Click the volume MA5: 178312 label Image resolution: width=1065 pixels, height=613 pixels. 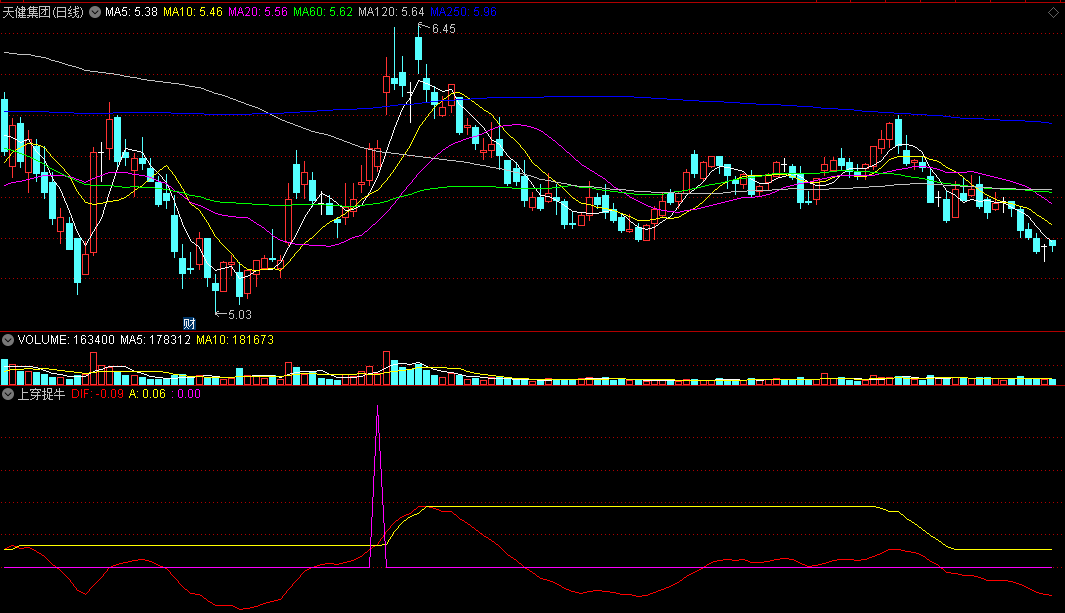click(x=156, y=340)
